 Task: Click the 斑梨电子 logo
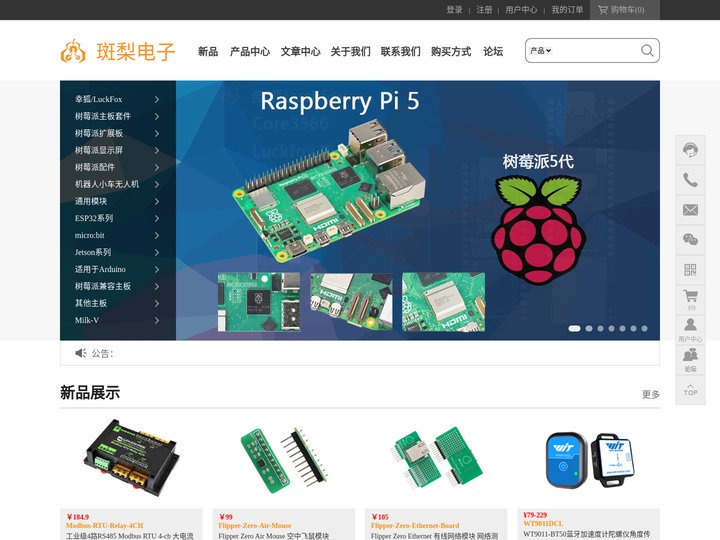click(118, 51)
